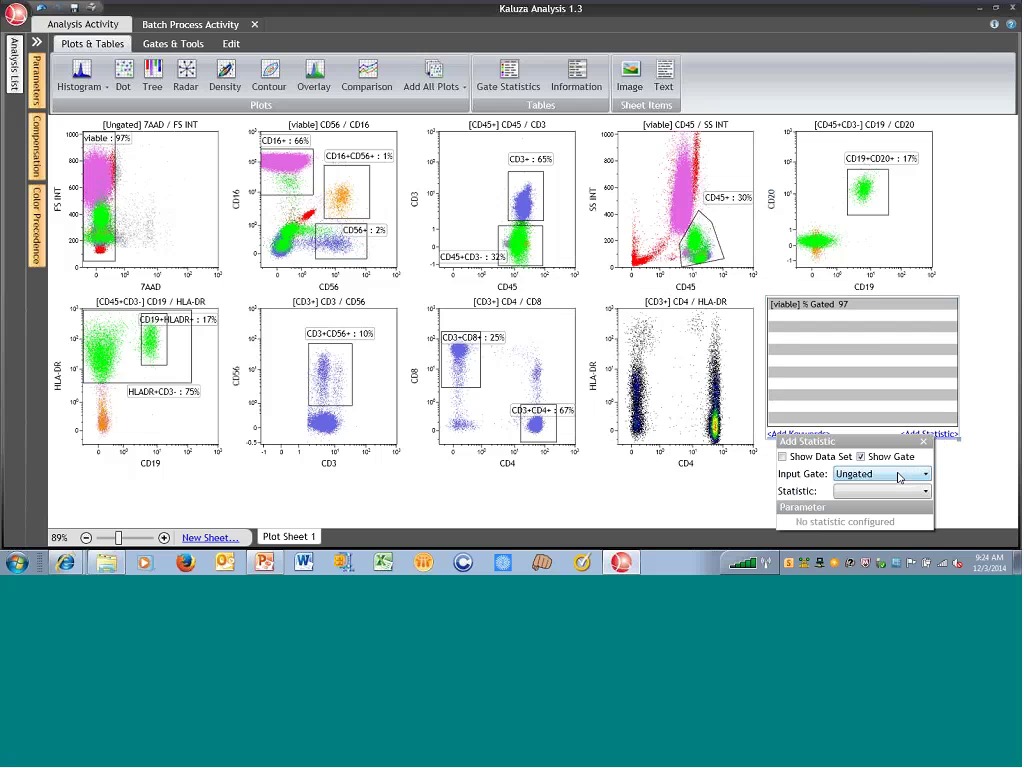Click the New Sheet link

click(210, 538)
